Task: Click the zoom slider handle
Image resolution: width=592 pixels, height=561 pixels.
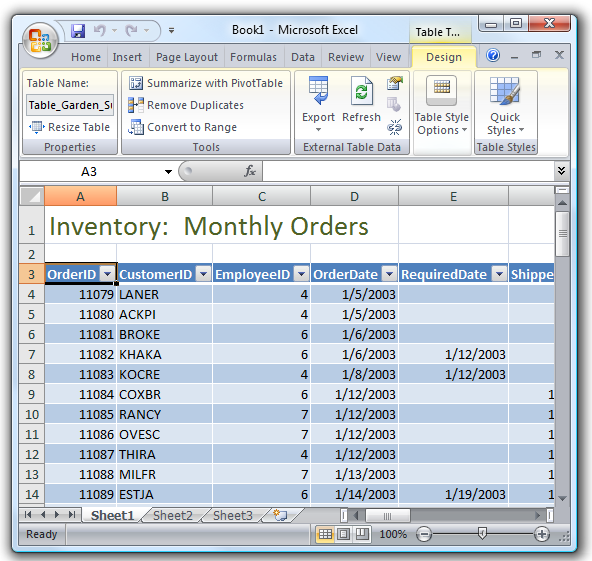Action: point(482,533)
